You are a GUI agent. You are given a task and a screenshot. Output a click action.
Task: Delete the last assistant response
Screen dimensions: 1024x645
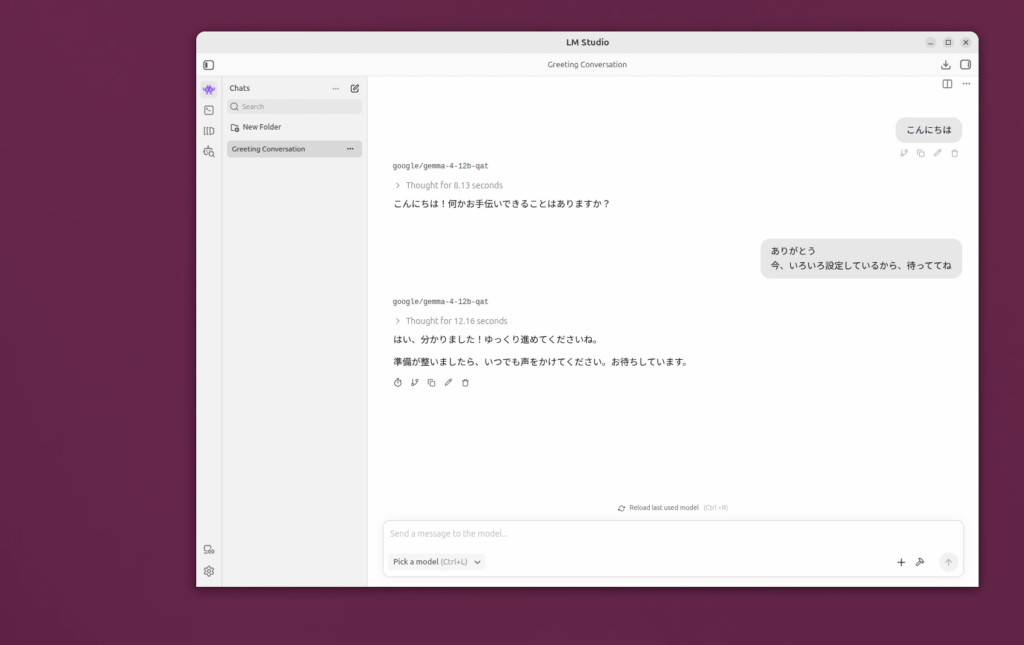point(466,383)
